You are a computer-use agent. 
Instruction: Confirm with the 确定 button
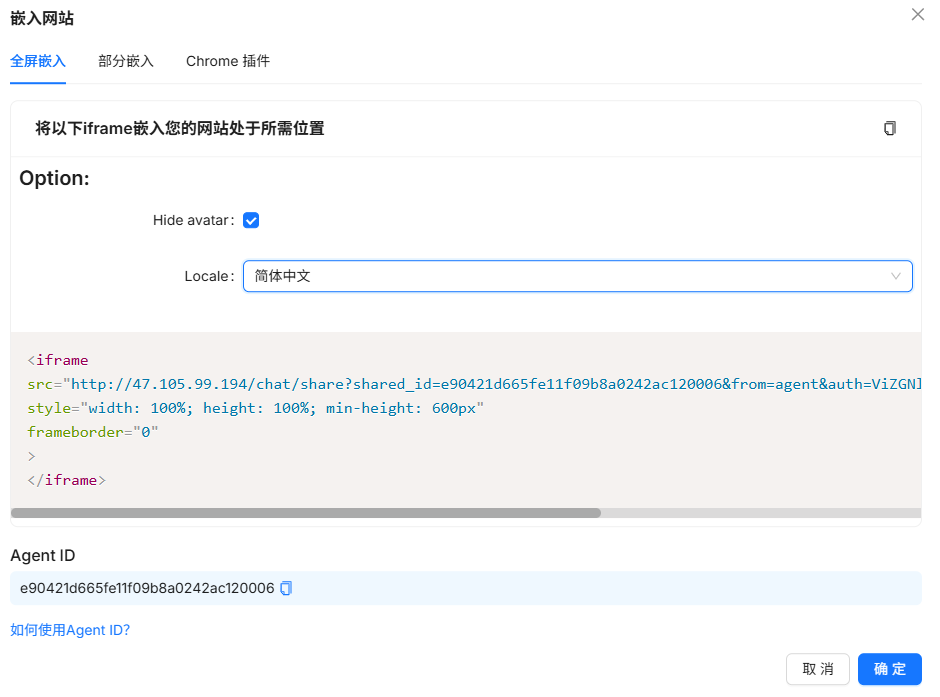[x=889, y=669]
